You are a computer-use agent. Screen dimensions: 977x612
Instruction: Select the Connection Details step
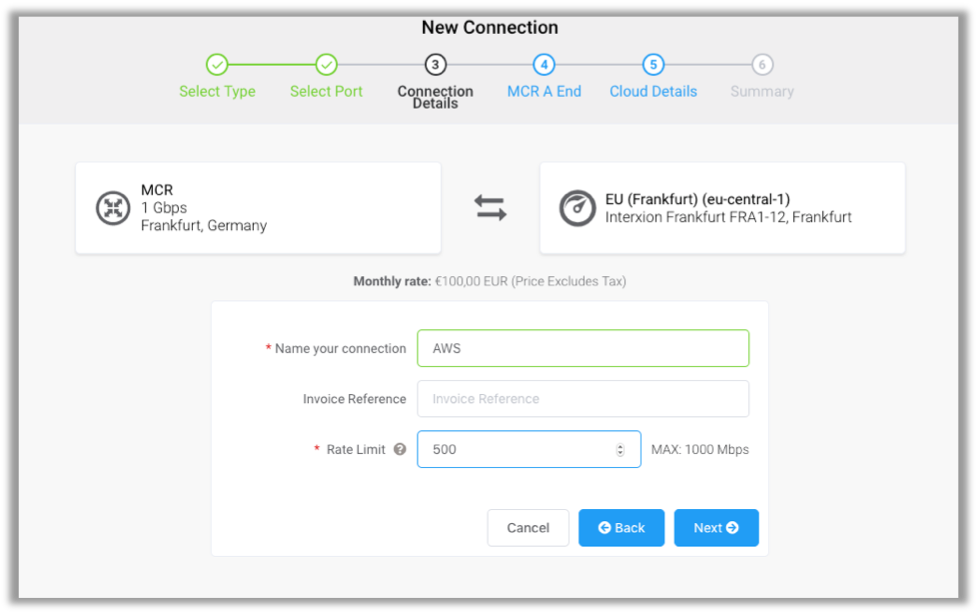click(x=435, y=63)
